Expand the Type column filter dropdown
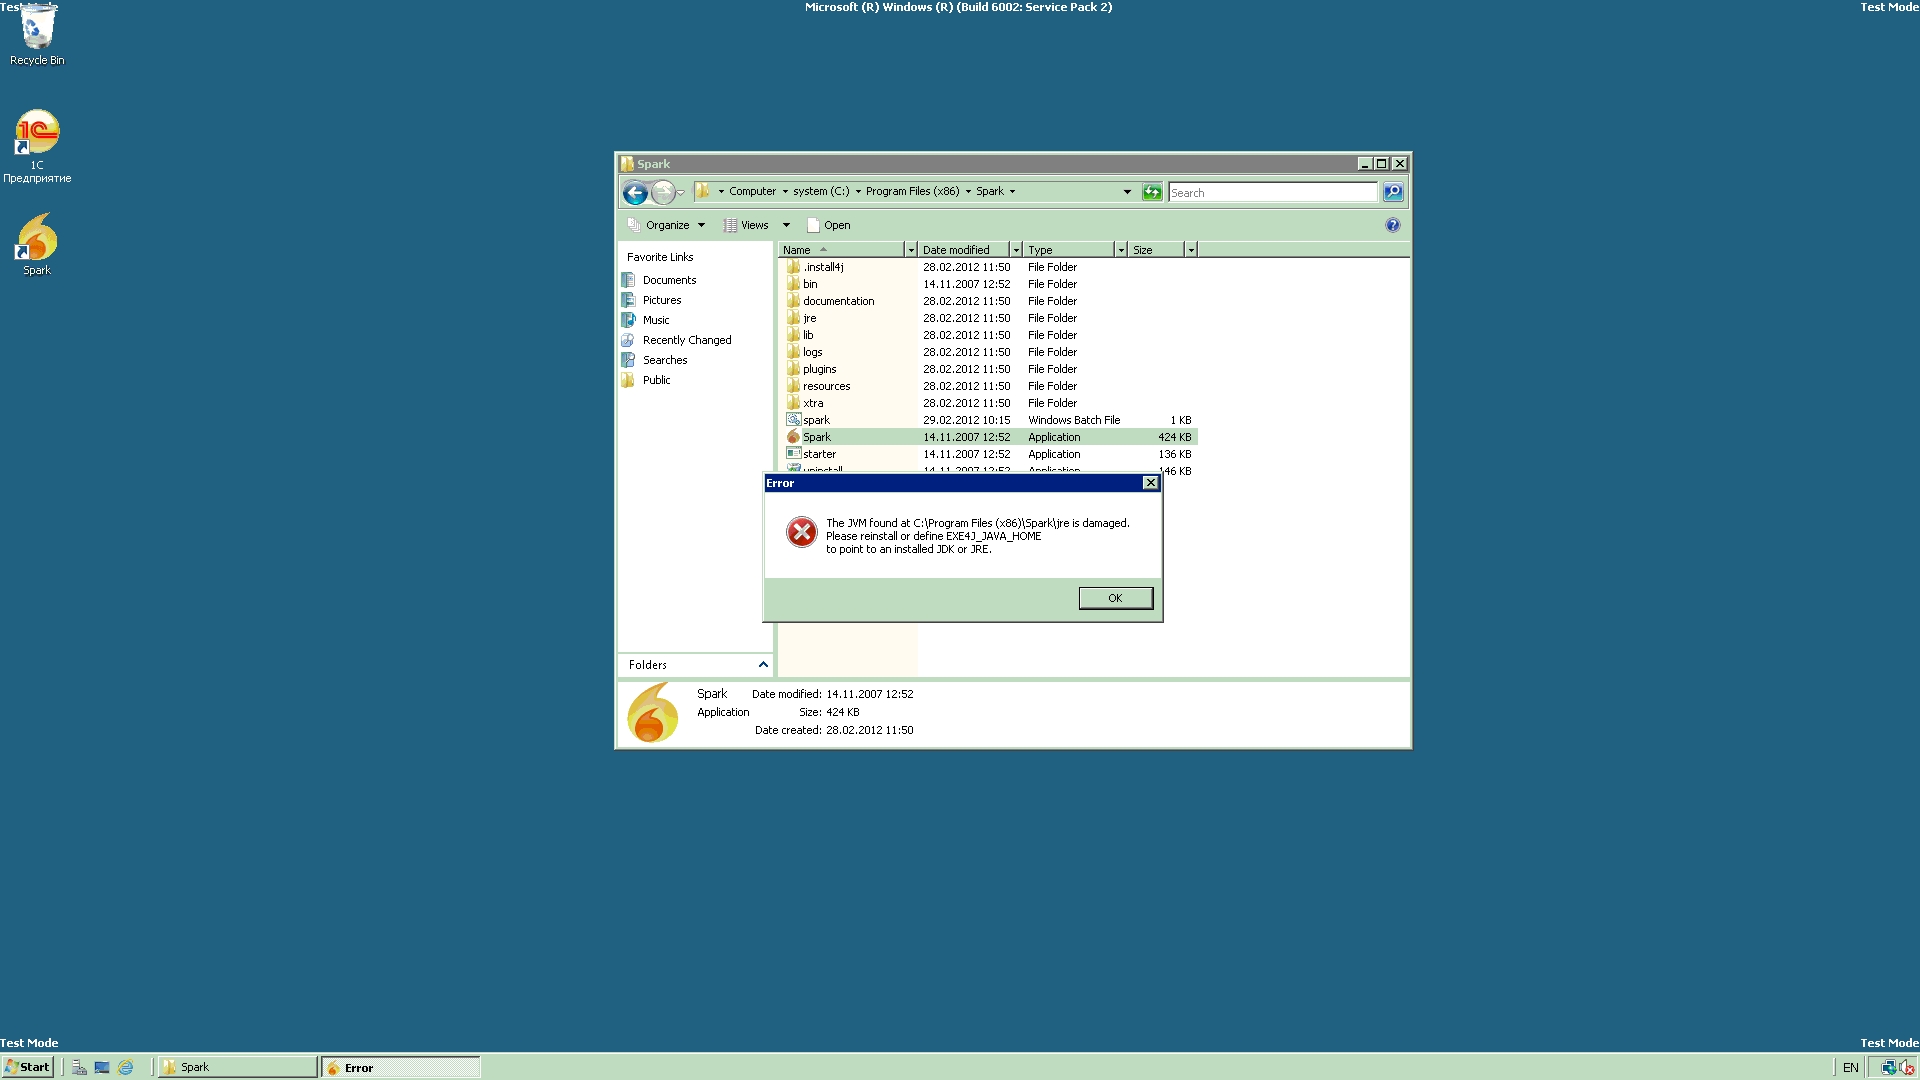The width and height of the screenshot is (1920, 1080). tap(1121, 250)
